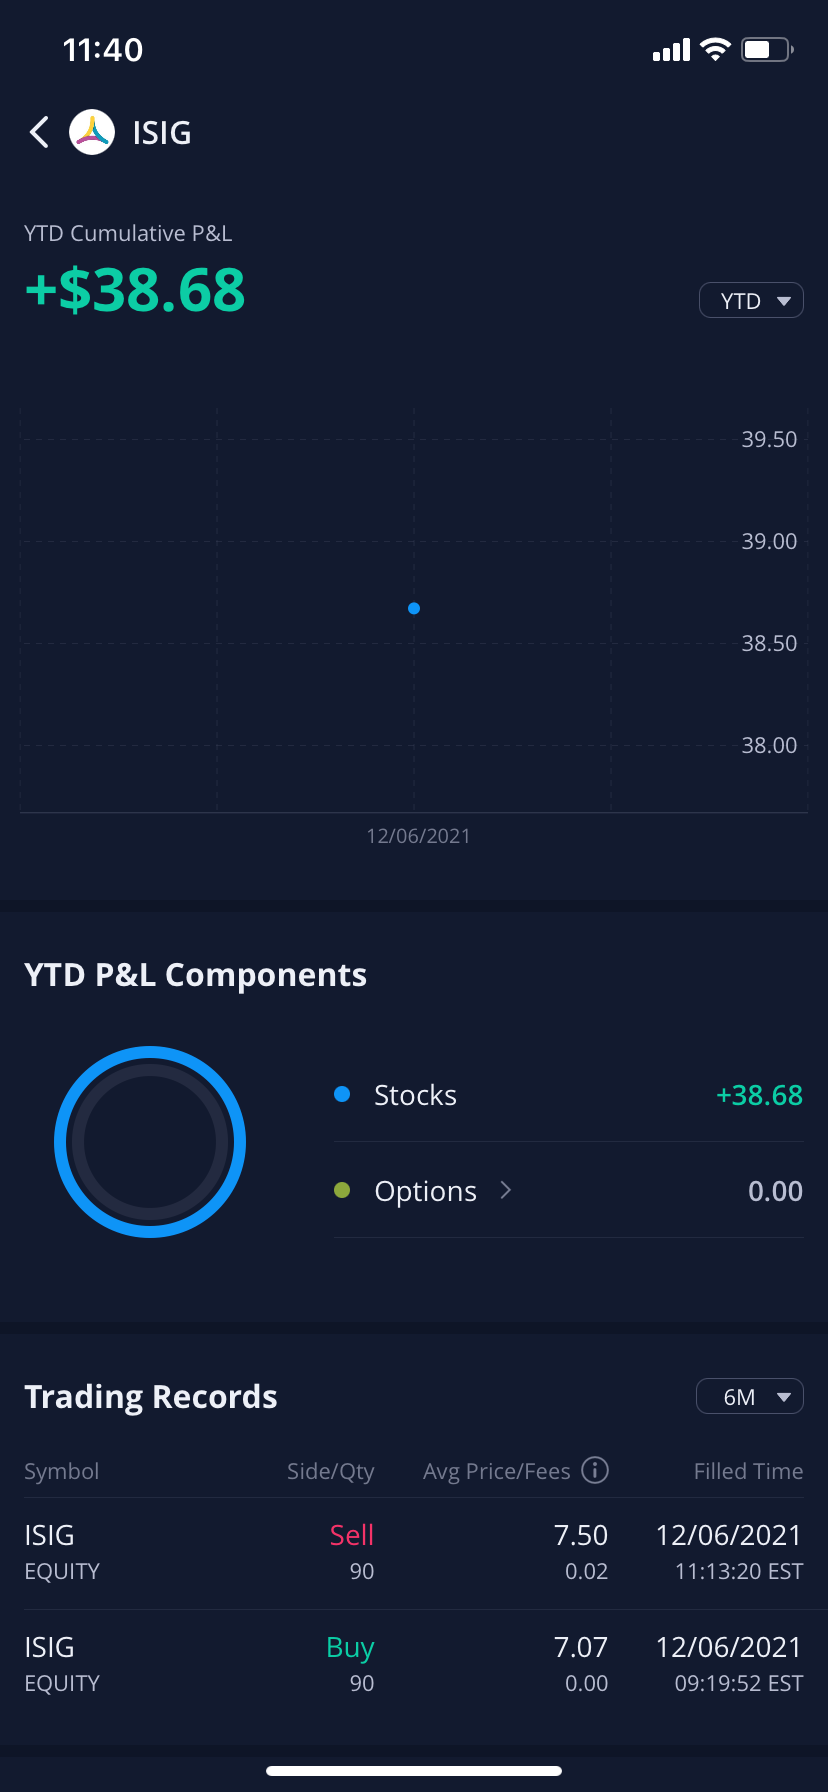The height and width of the screenshot is (1792, 828).
Task: Tap the blue P&L donut chart
Action: [150, 1142]
